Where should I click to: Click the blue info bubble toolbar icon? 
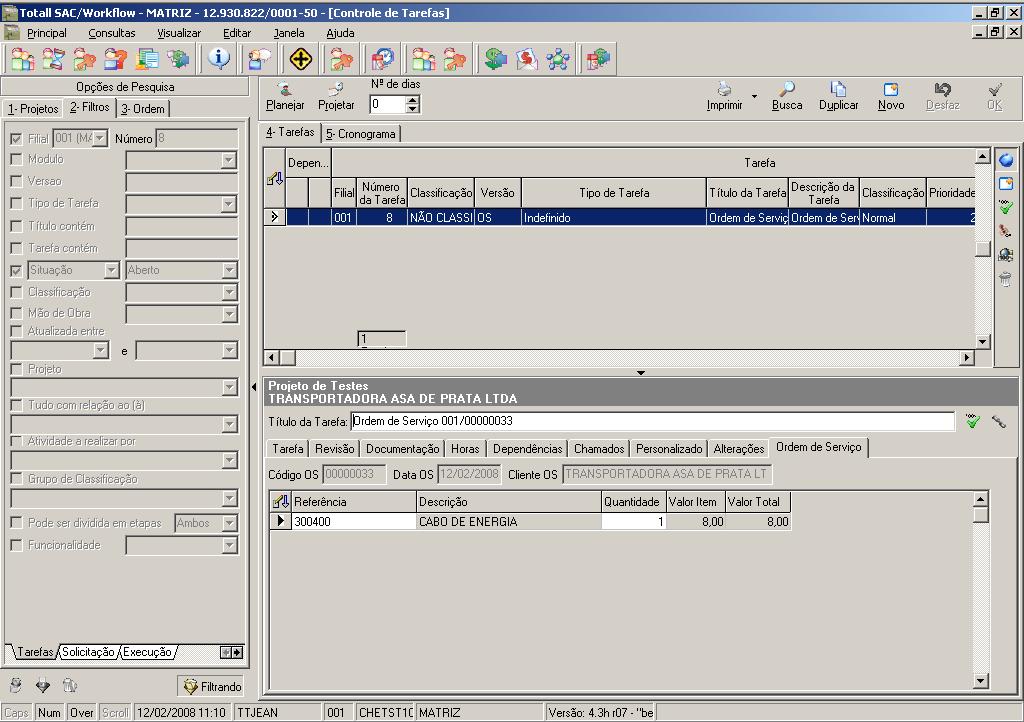[x=219, y=59]
